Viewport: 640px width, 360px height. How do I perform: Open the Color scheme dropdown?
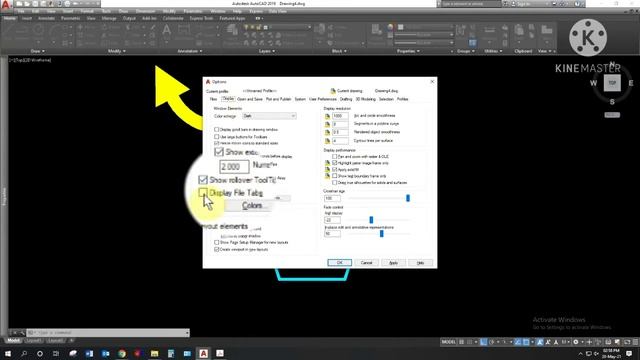tap(269, 116)
